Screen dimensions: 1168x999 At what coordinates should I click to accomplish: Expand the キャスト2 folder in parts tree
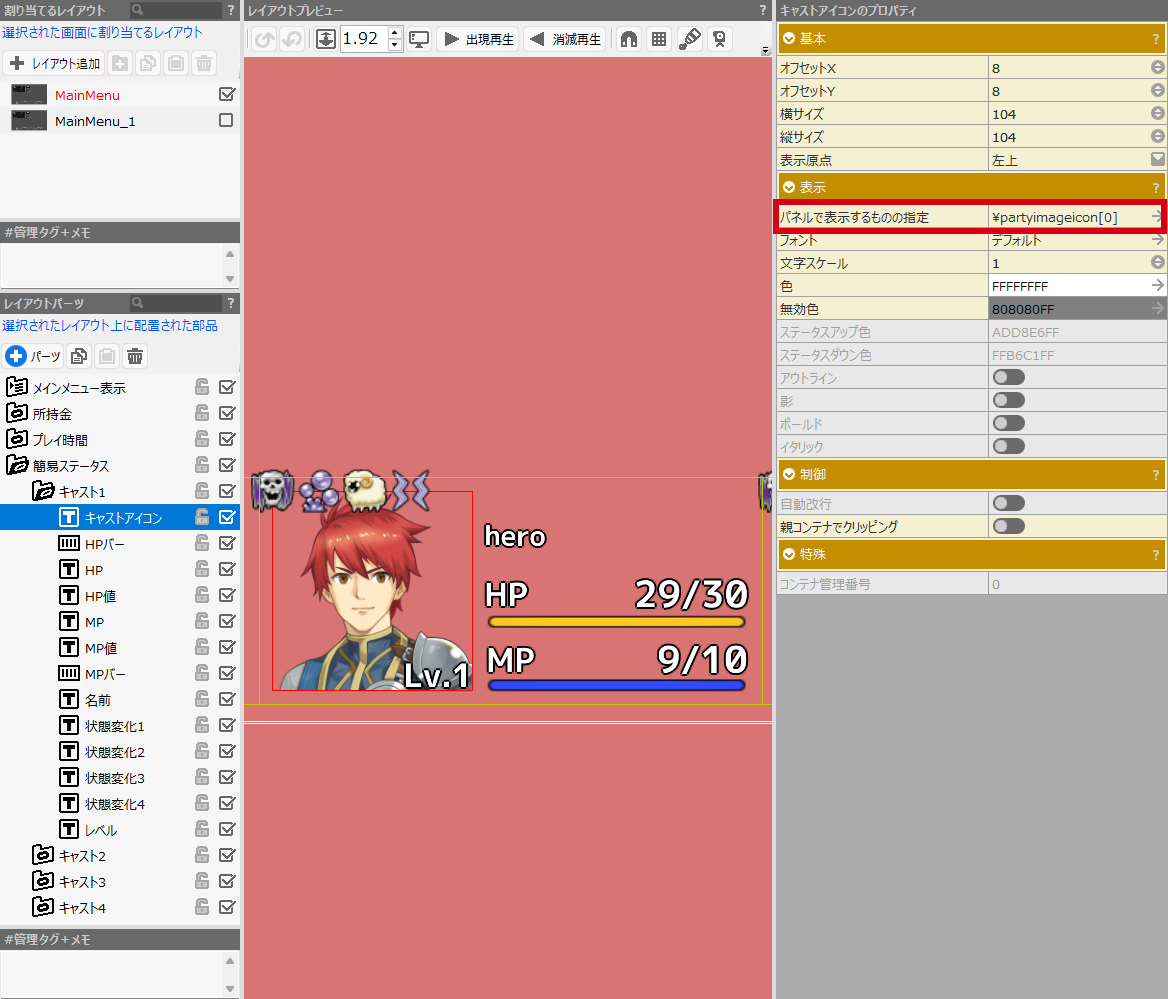point(43,856)
